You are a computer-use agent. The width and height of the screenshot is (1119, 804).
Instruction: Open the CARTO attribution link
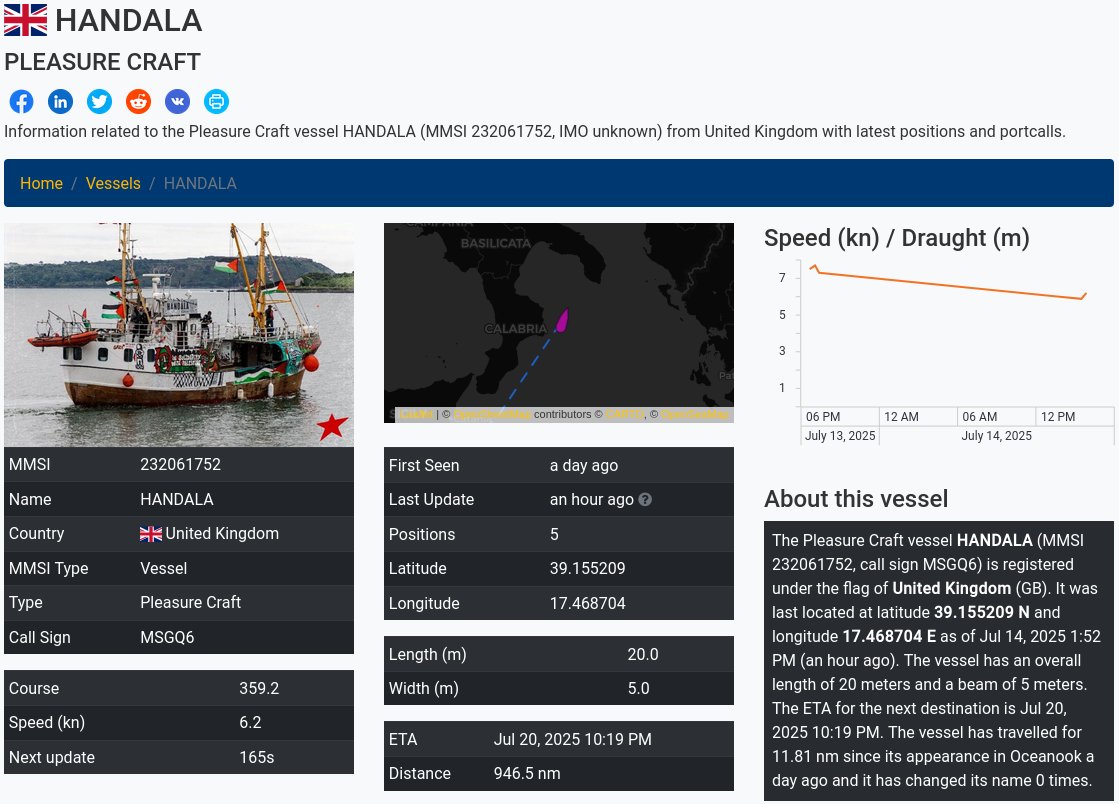click(625, 414)
